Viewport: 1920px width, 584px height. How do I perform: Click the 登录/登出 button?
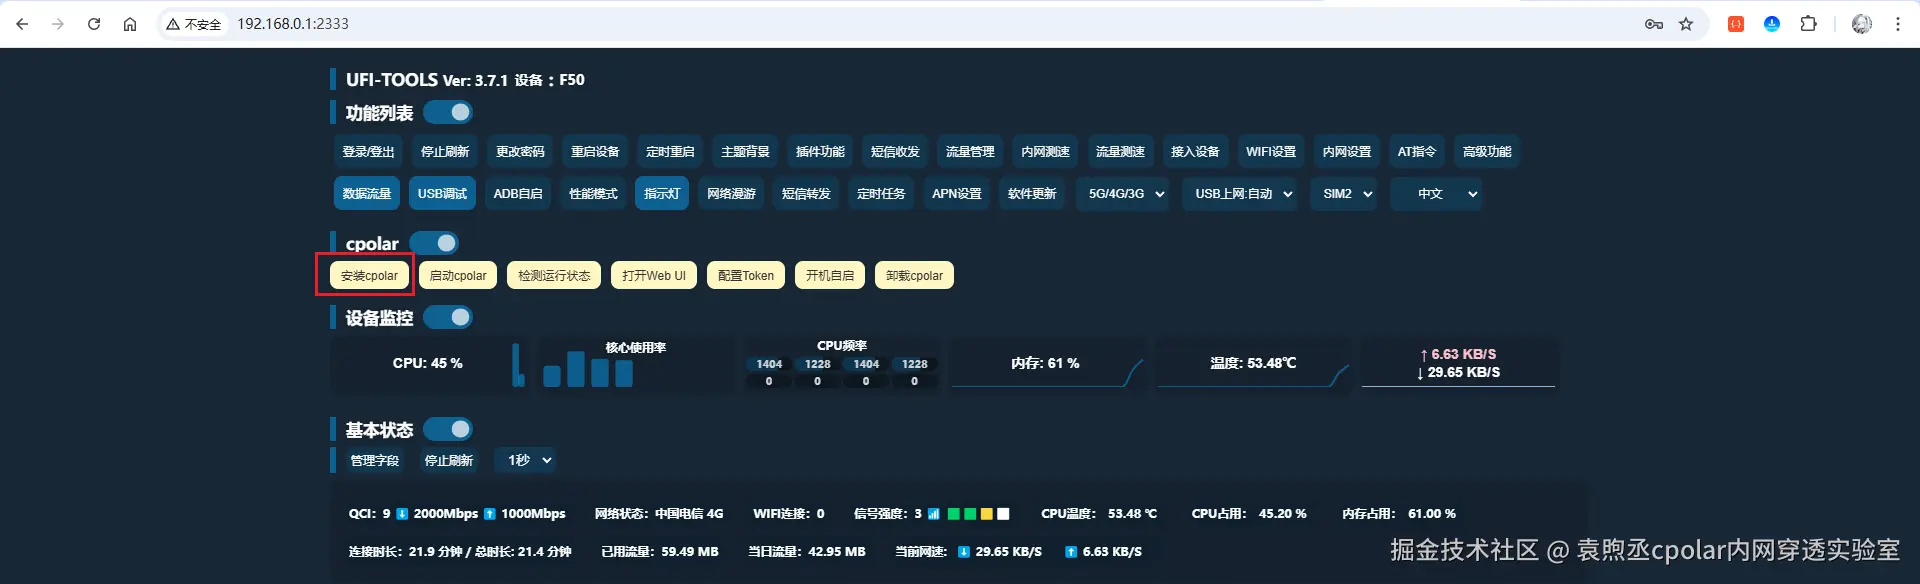tap(368, 151)
